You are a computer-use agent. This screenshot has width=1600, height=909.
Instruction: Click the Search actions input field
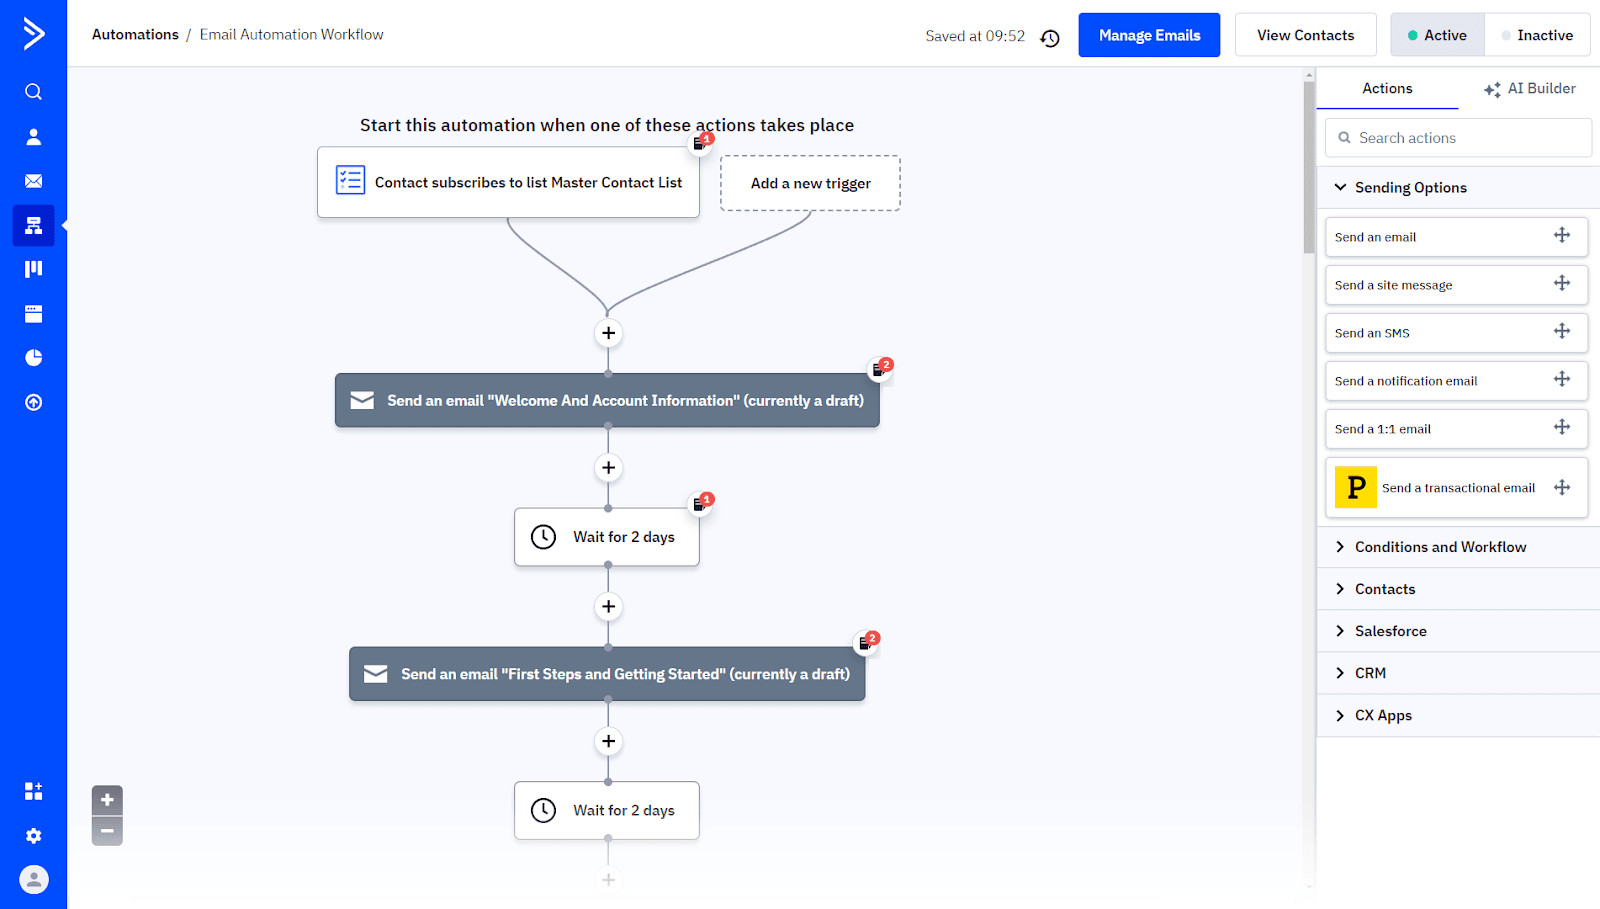(1457, 137)
